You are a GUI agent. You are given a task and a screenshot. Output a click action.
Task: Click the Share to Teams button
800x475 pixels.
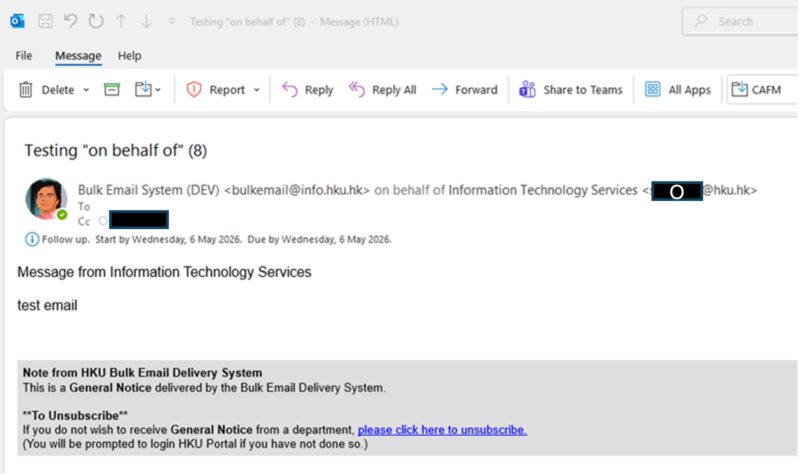point(571,90)
